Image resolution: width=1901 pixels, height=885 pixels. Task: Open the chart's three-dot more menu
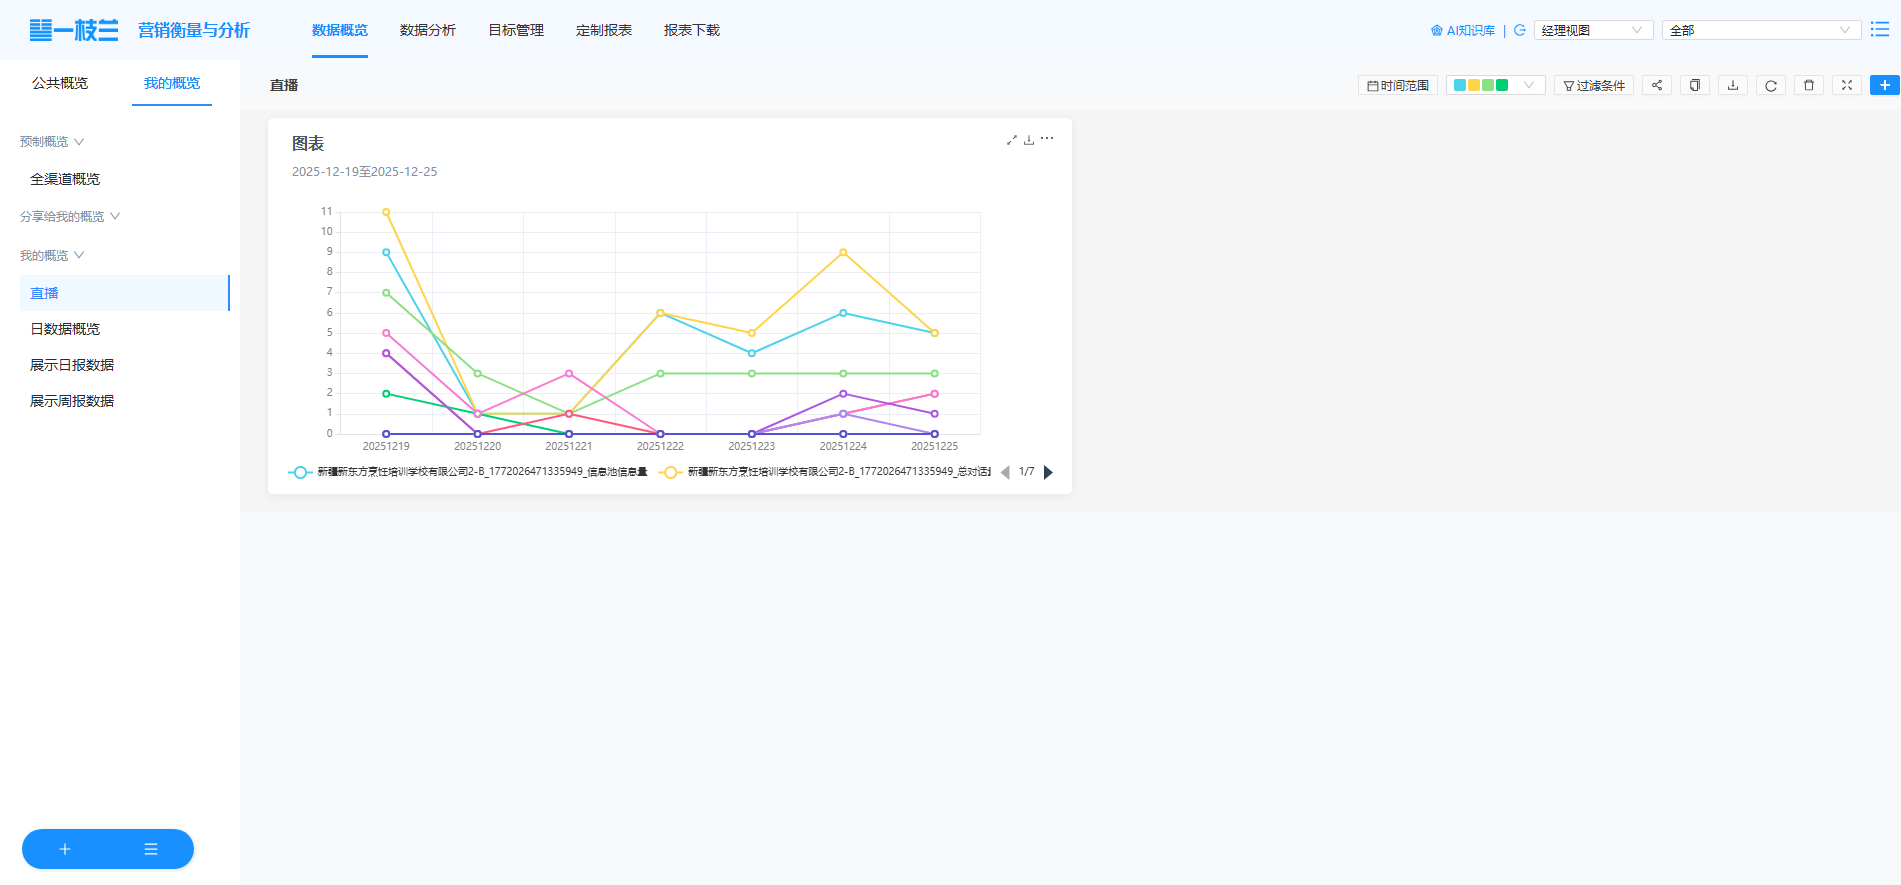(1047, 139)
